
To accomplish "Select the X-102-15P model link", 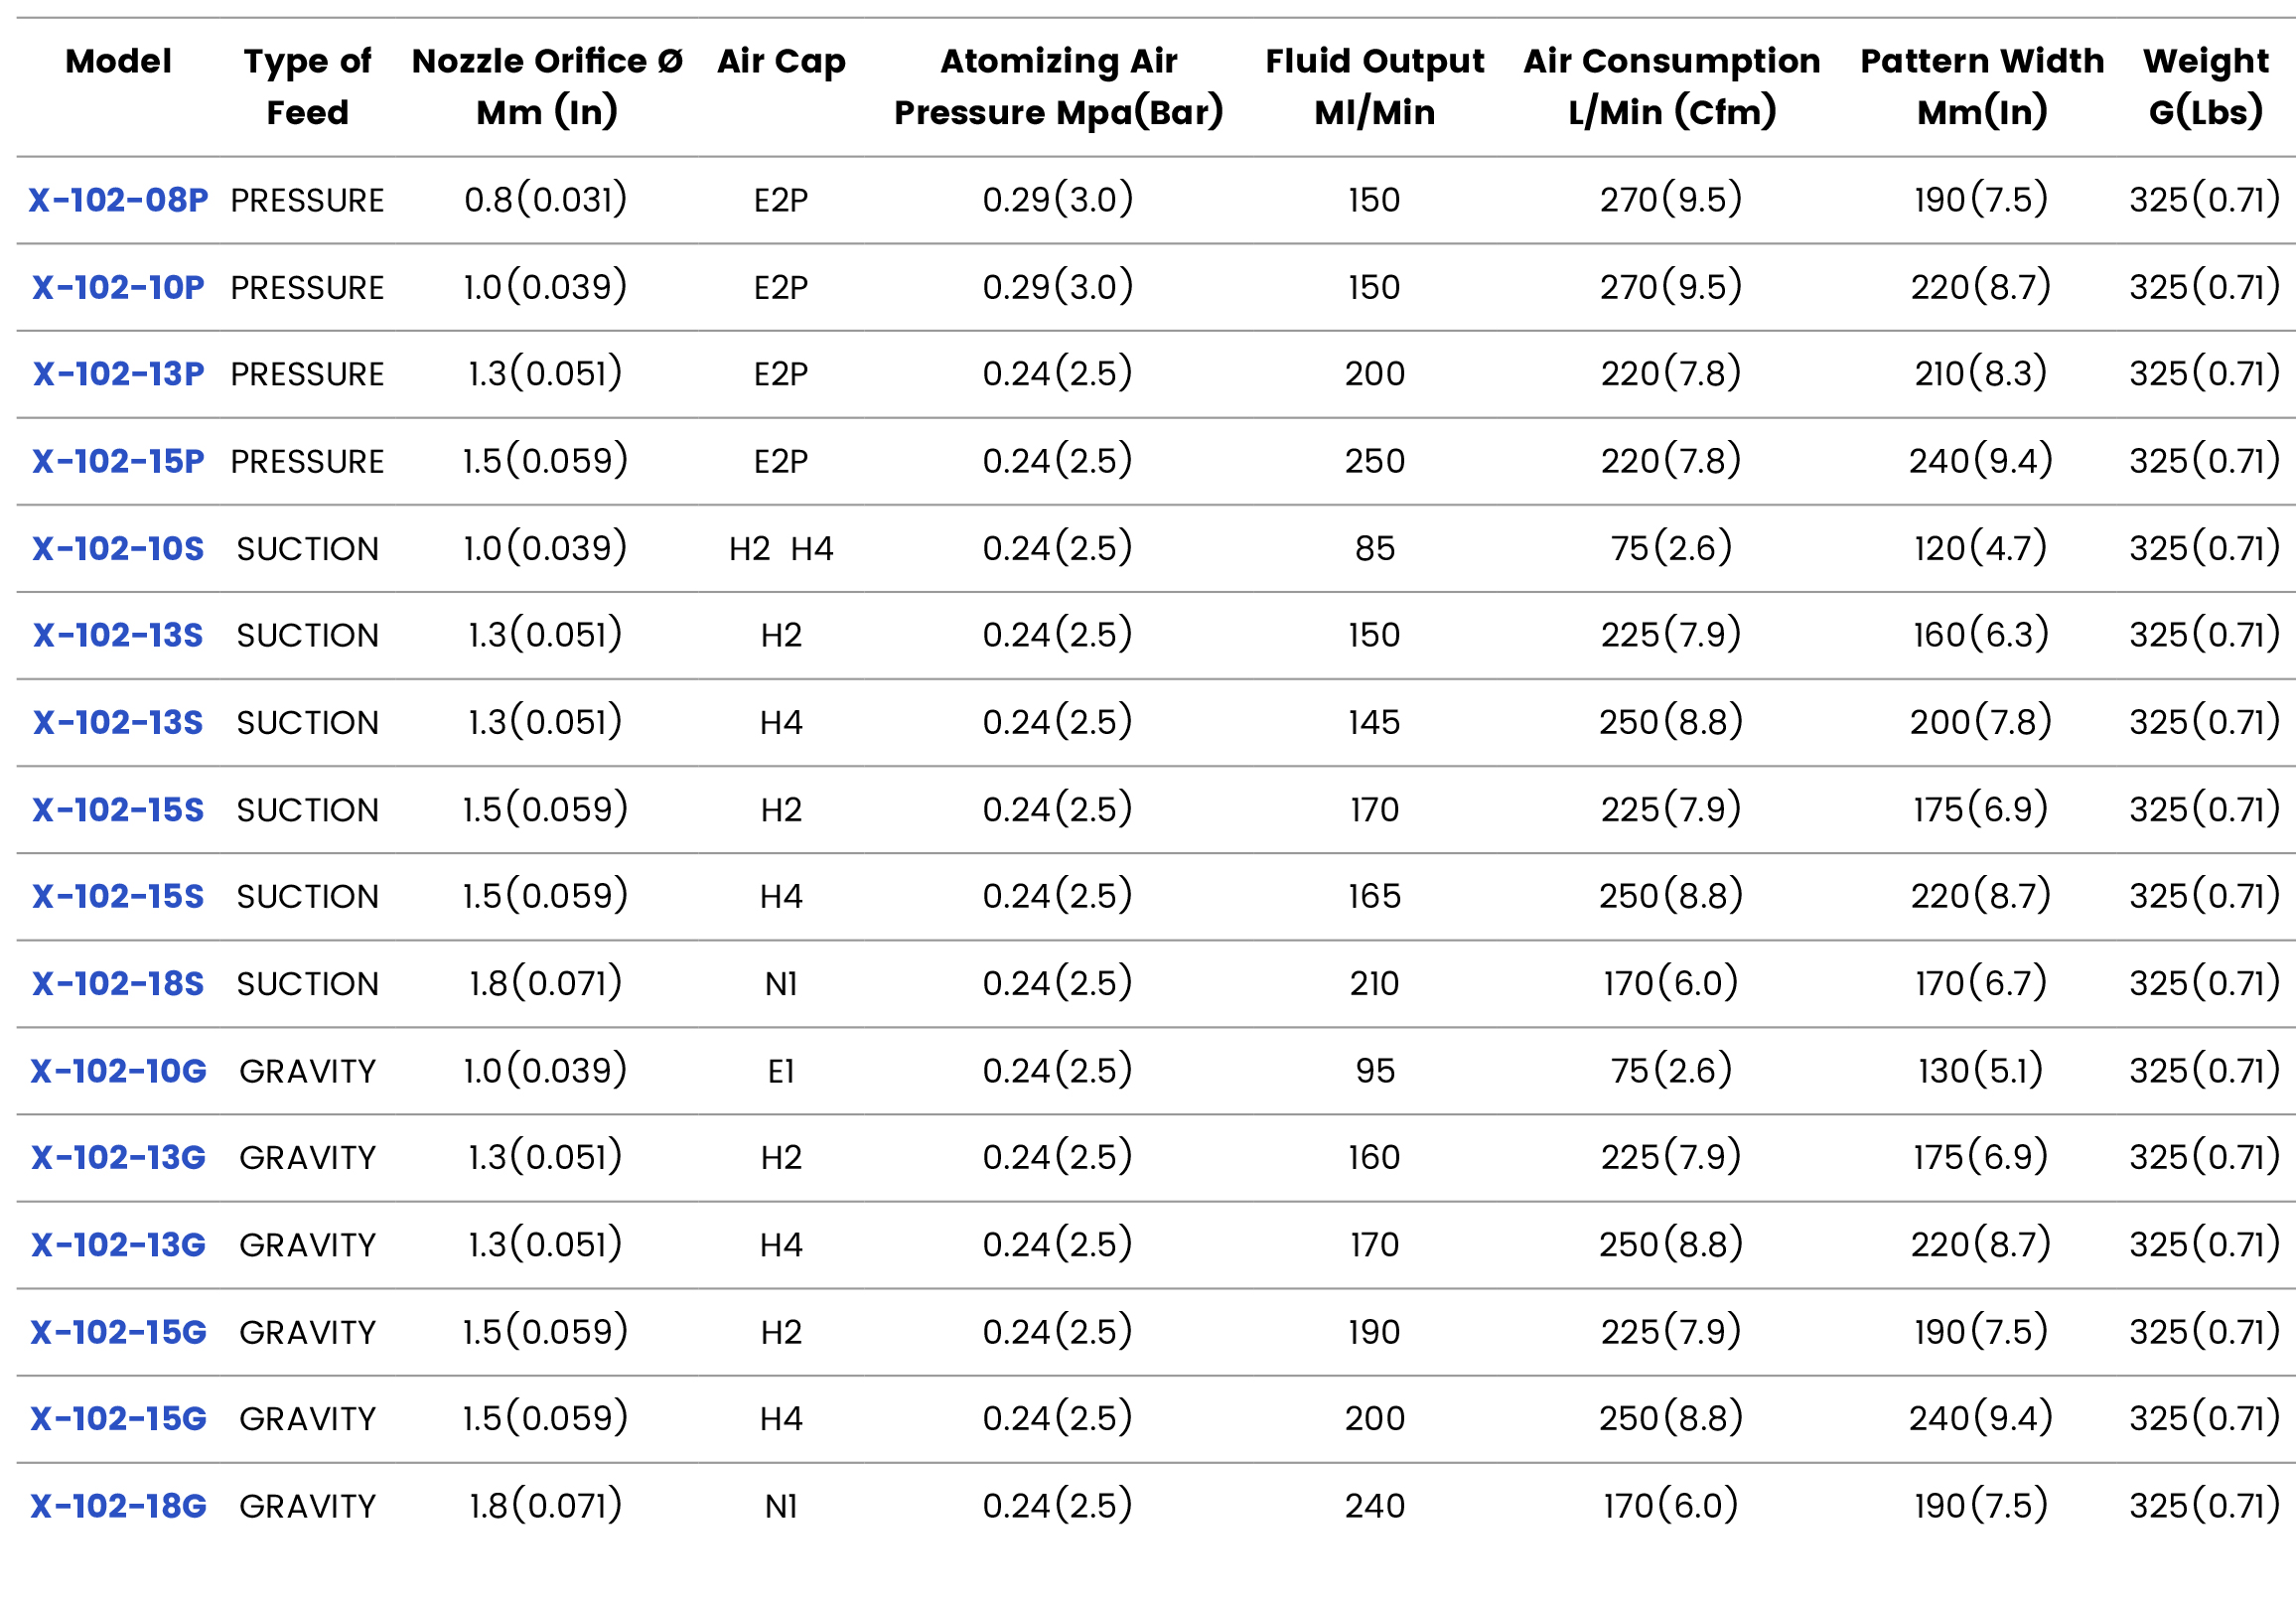I will tap(118, 461).
